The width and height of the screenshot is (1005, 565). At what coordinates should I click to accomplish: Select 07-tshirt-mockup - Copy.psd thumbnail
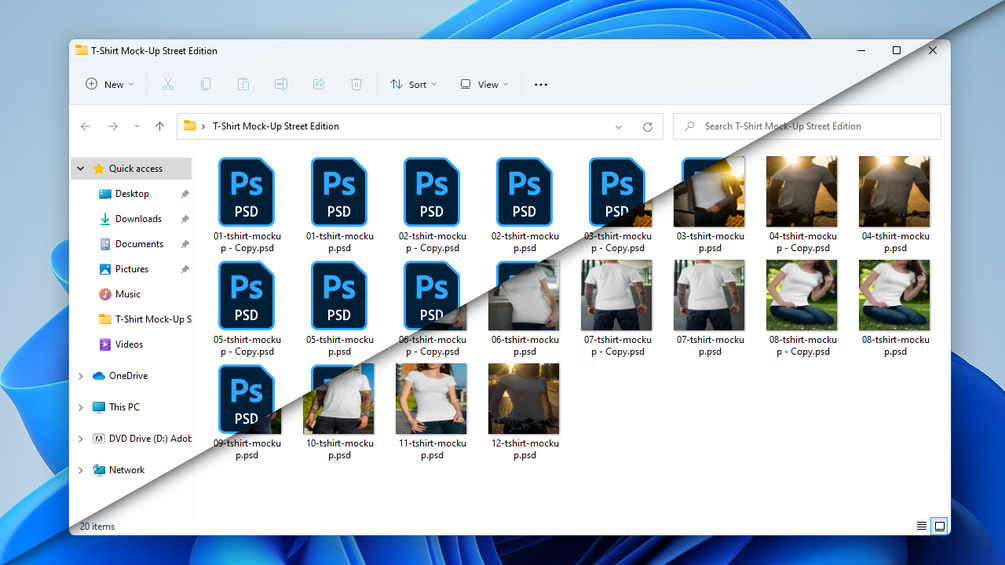point(617,295)
